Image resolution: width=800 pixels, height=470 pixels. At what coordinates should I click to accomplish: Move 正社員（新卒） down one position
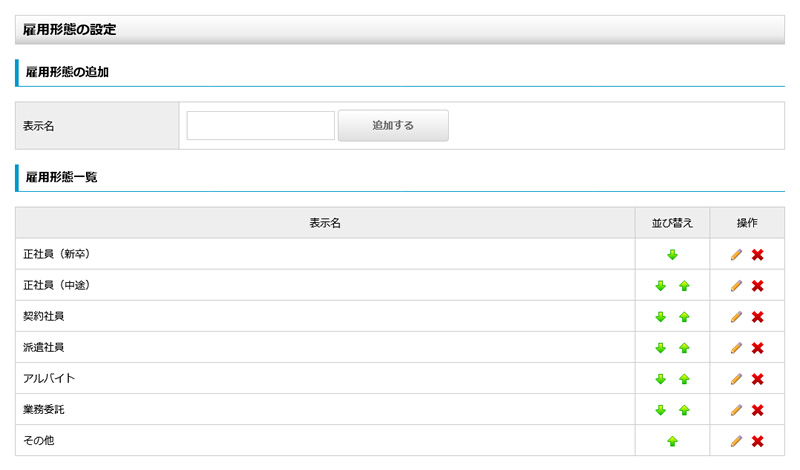click(x=672, y=255)
